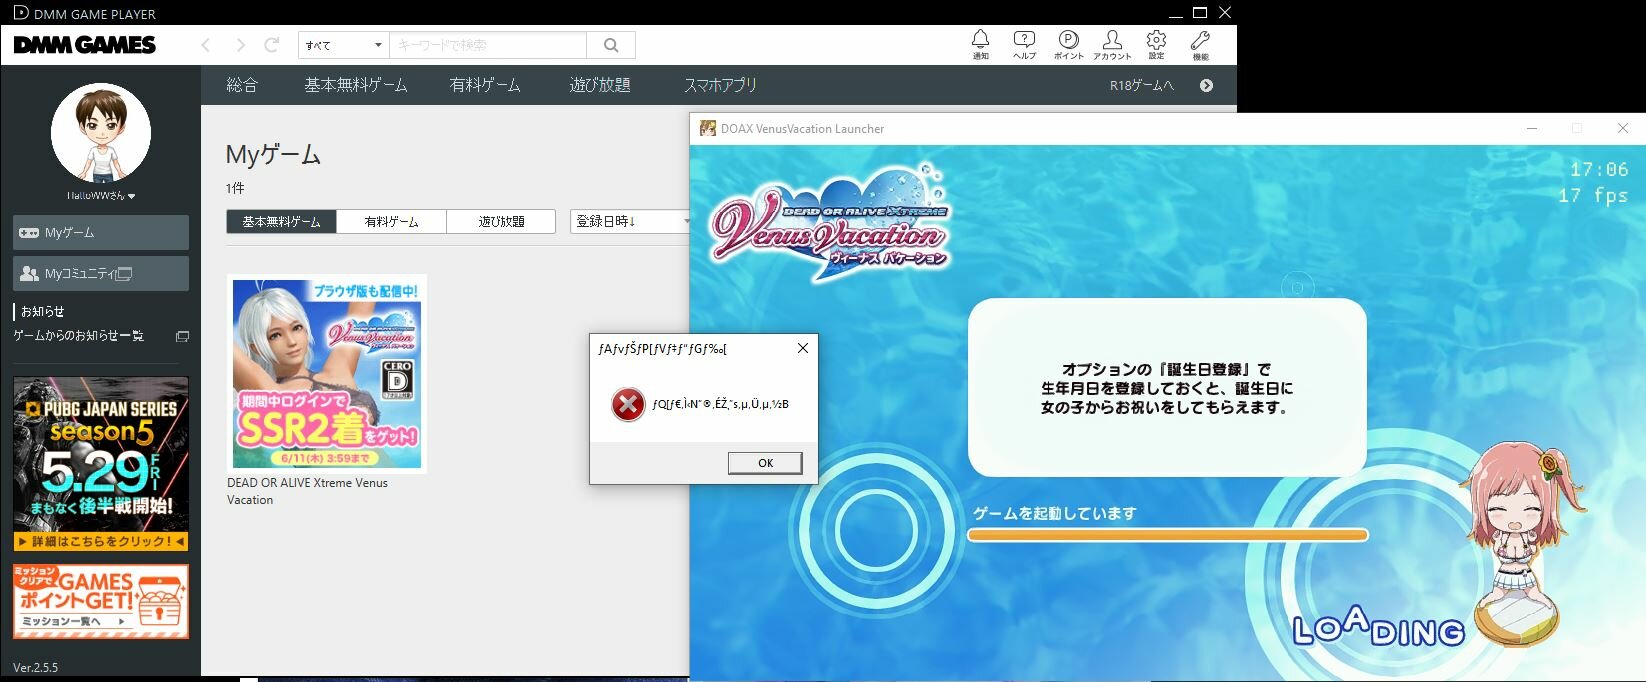Open the settings gear (設定) icon

pyautogui.click(x=1156, y=44)
